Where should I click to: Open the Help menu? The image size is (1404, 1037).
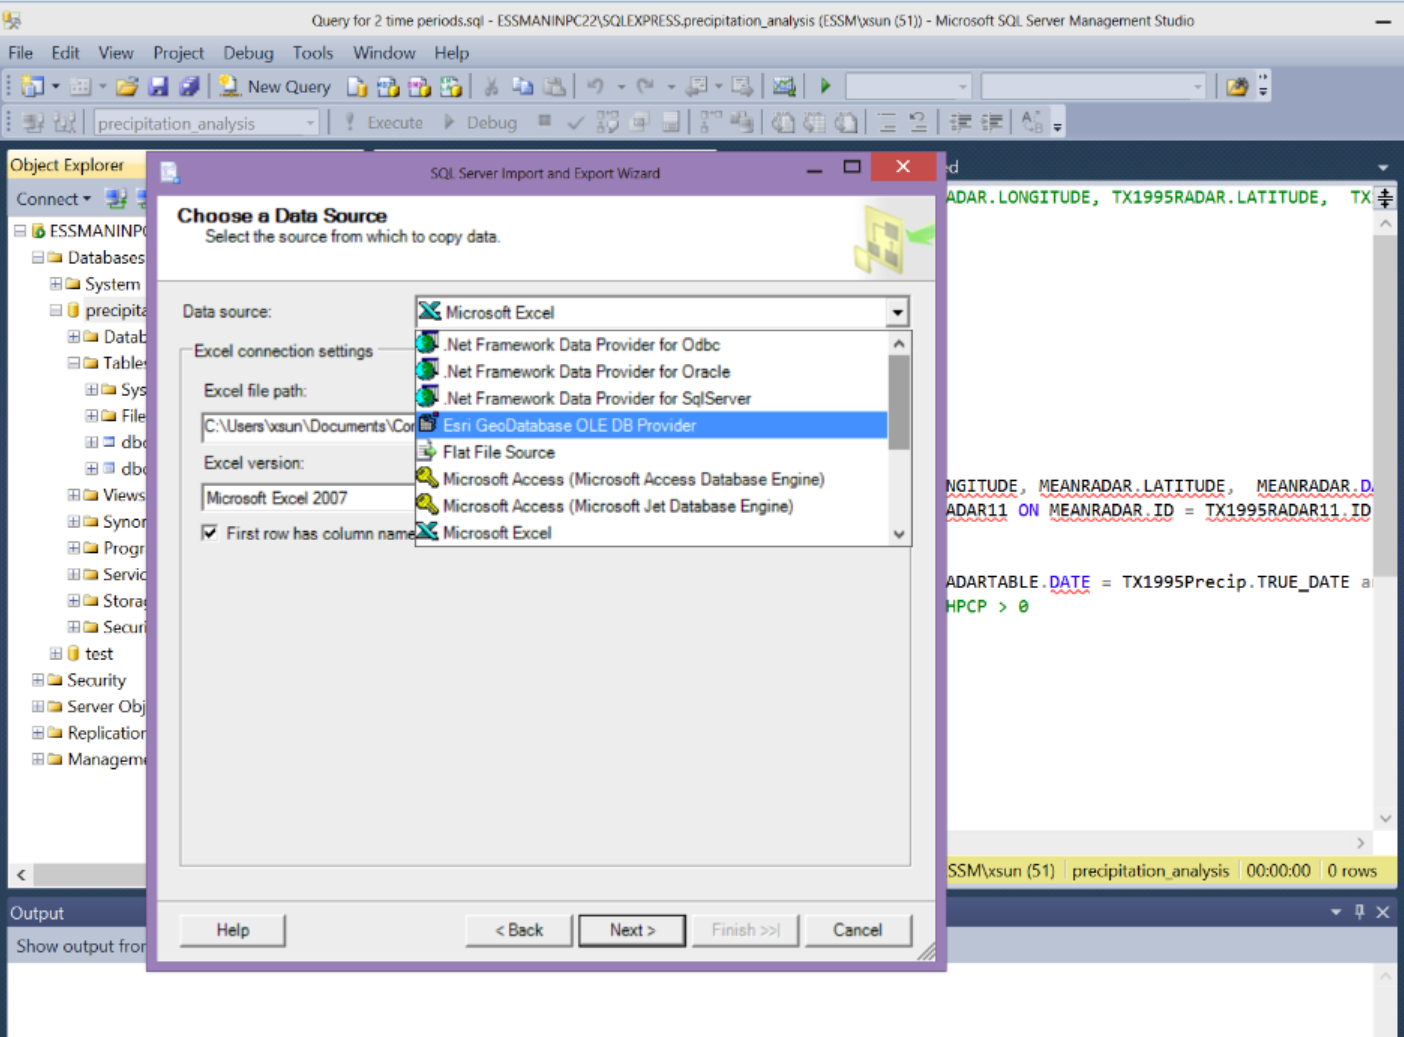point(451,53)
